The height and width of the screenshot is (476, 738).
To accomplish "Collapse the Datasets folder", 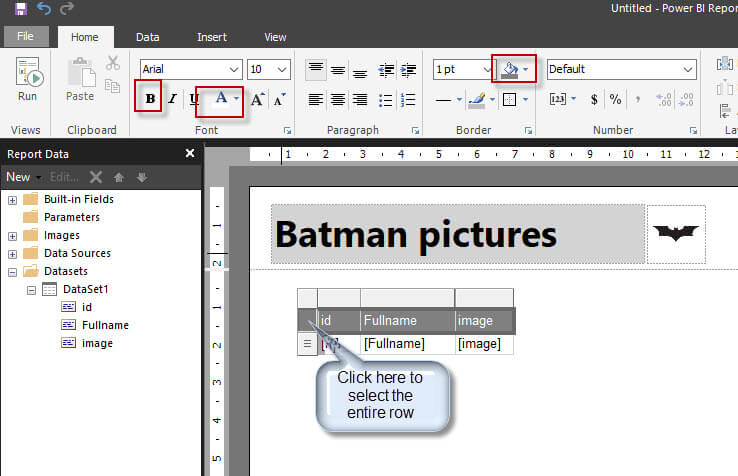I will point(12,272).
